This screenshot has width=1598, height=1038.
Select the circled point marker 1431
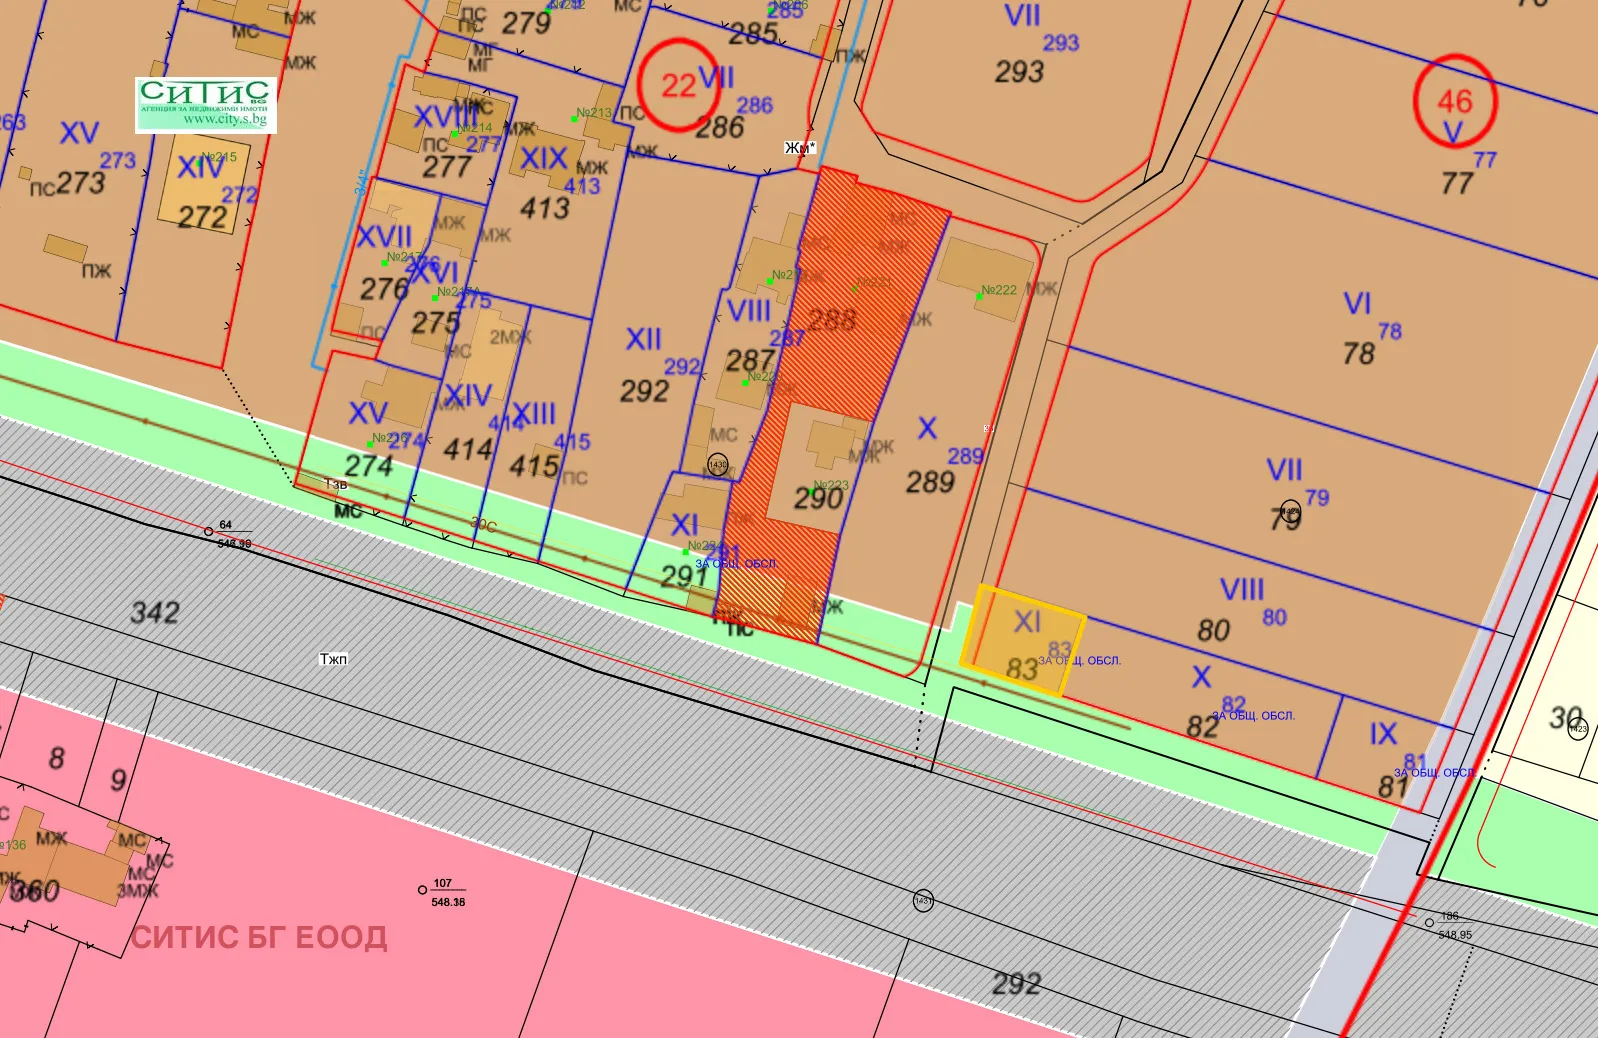[x=923, y=901]
